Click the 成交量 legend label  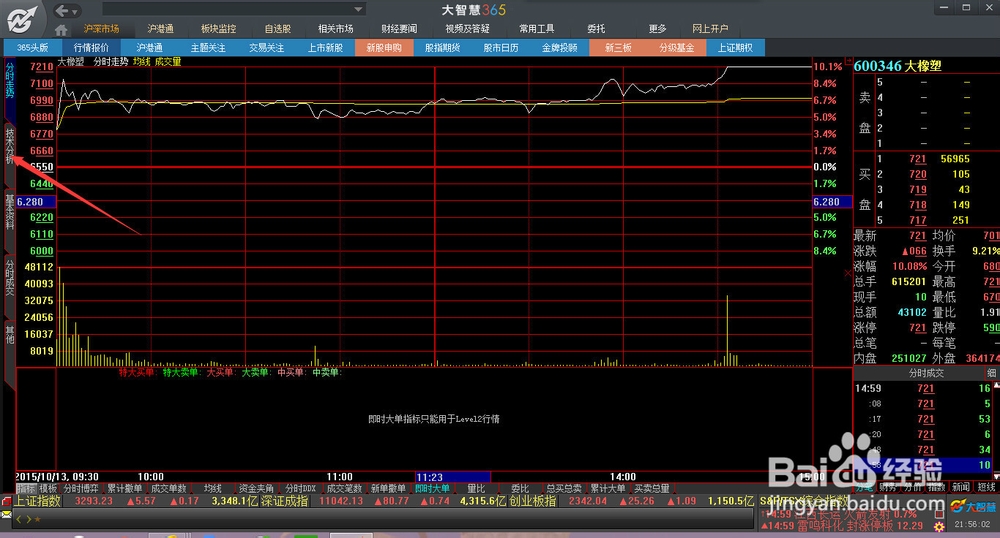[x=168, y=62]
